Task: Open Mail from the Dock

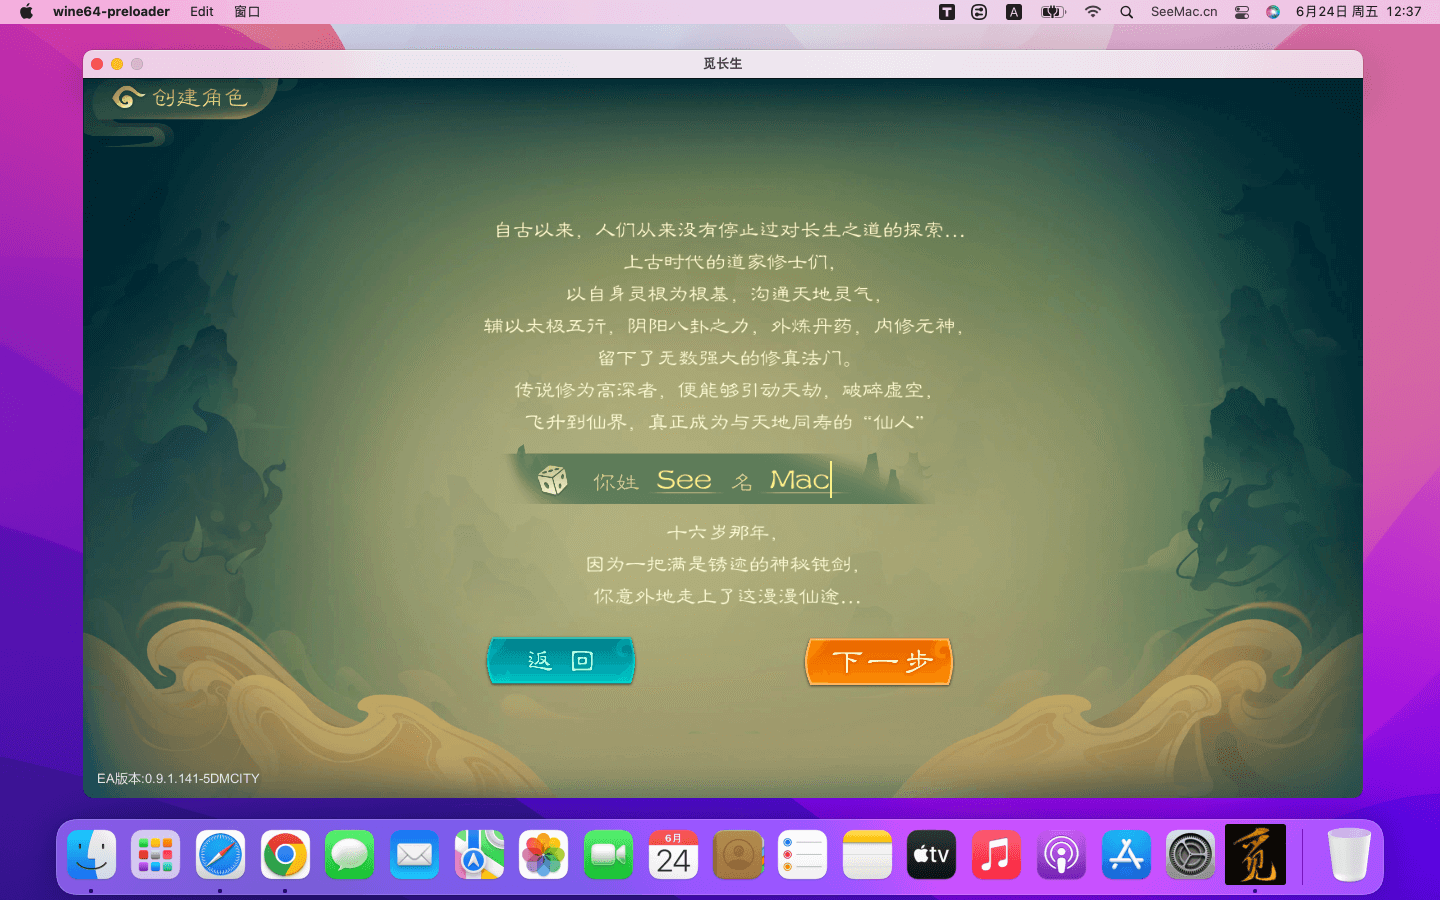Action: tap(414, 855)
